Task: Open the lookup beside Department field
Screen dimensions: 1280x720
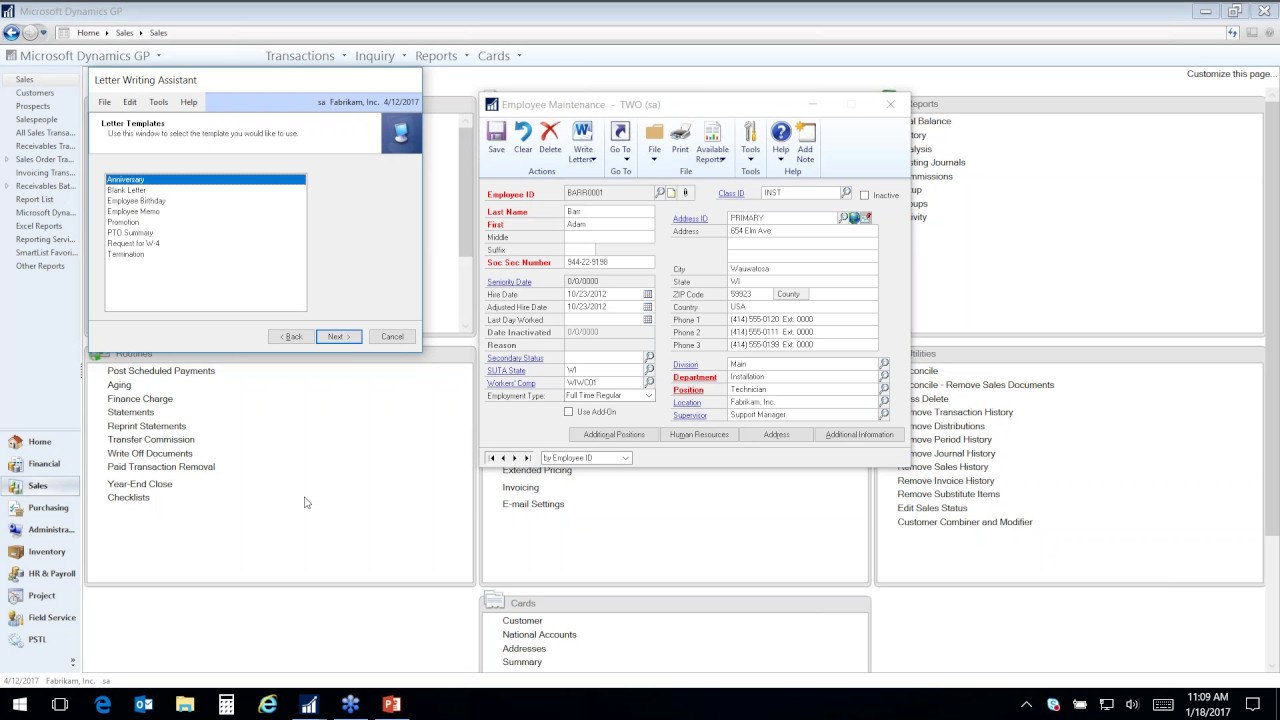Action: click(x=884, y=376)
